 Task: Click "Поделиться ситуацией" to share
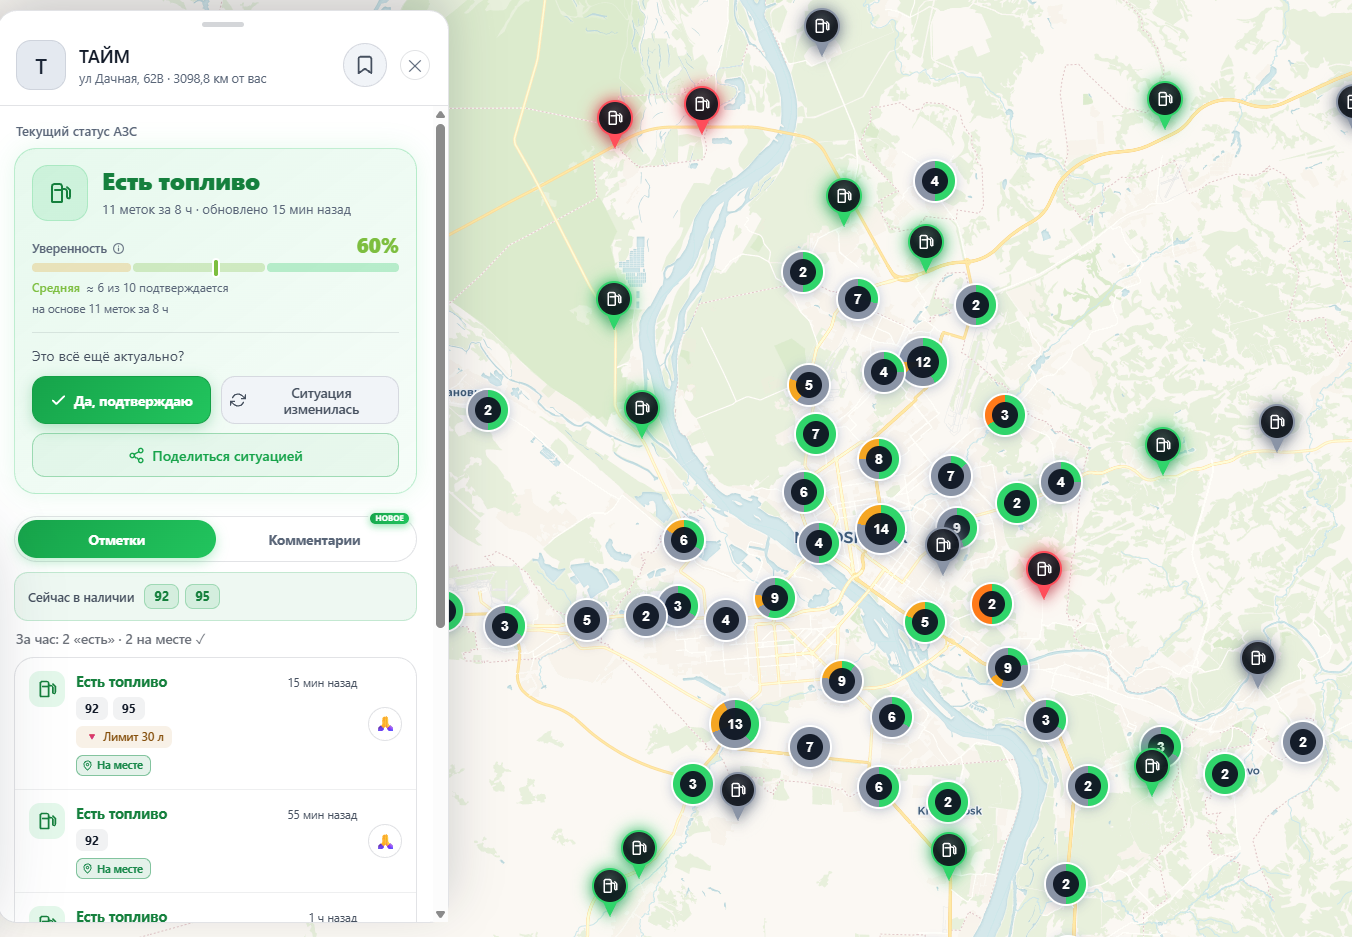215,456
